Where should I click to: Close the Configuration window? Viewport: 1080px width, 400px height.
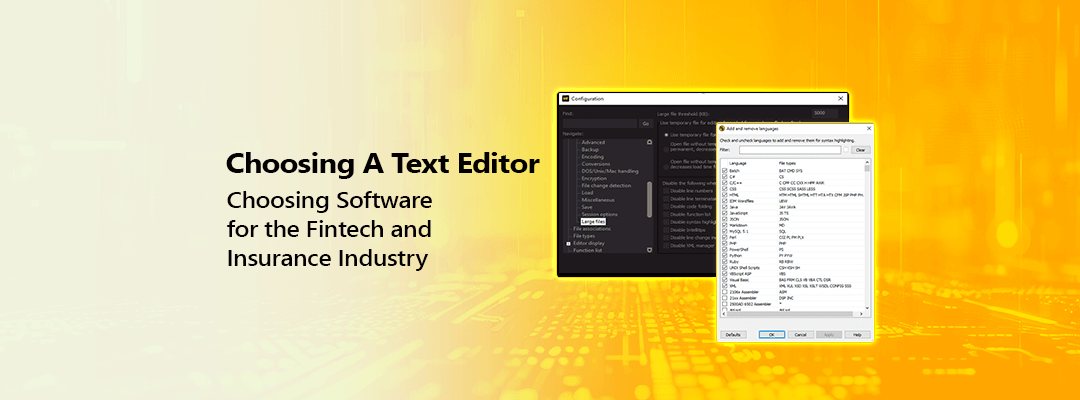(841, 98)
